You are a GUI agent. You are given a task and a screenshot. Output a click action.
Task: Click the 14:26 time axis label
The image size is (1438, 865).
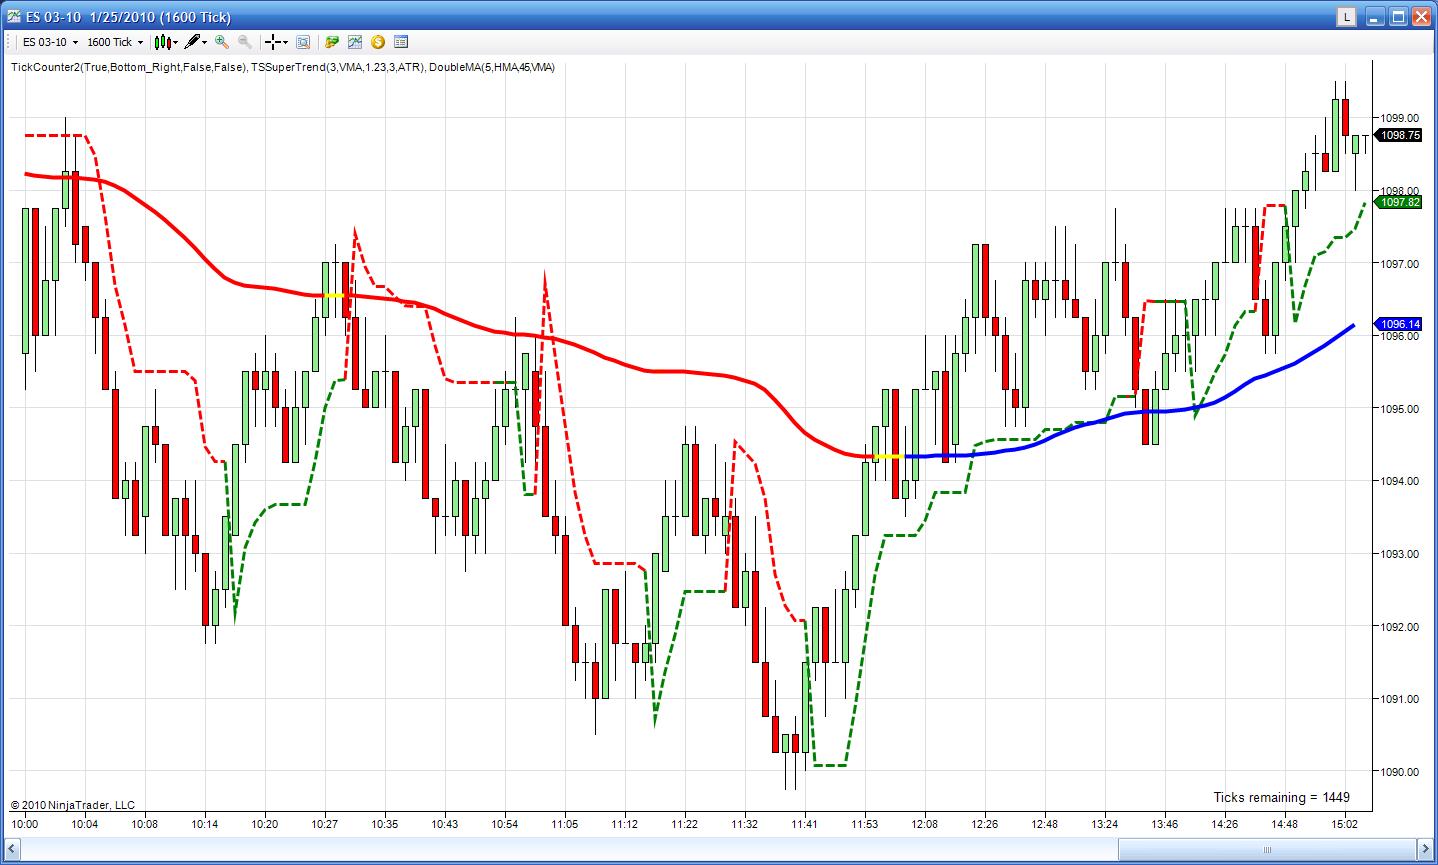(1225, 825)
